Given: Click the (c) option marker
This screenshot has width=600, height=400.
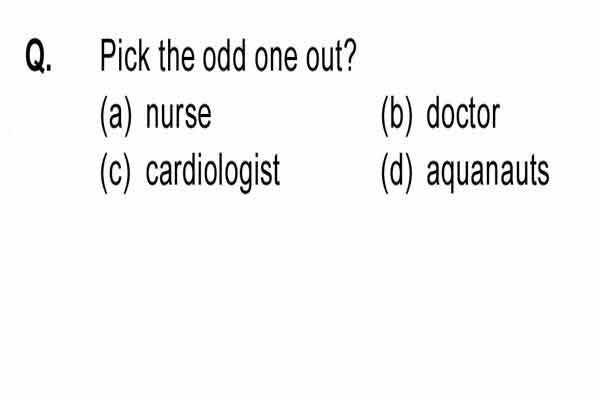Looking at the screenshot, I should point(116,172).
